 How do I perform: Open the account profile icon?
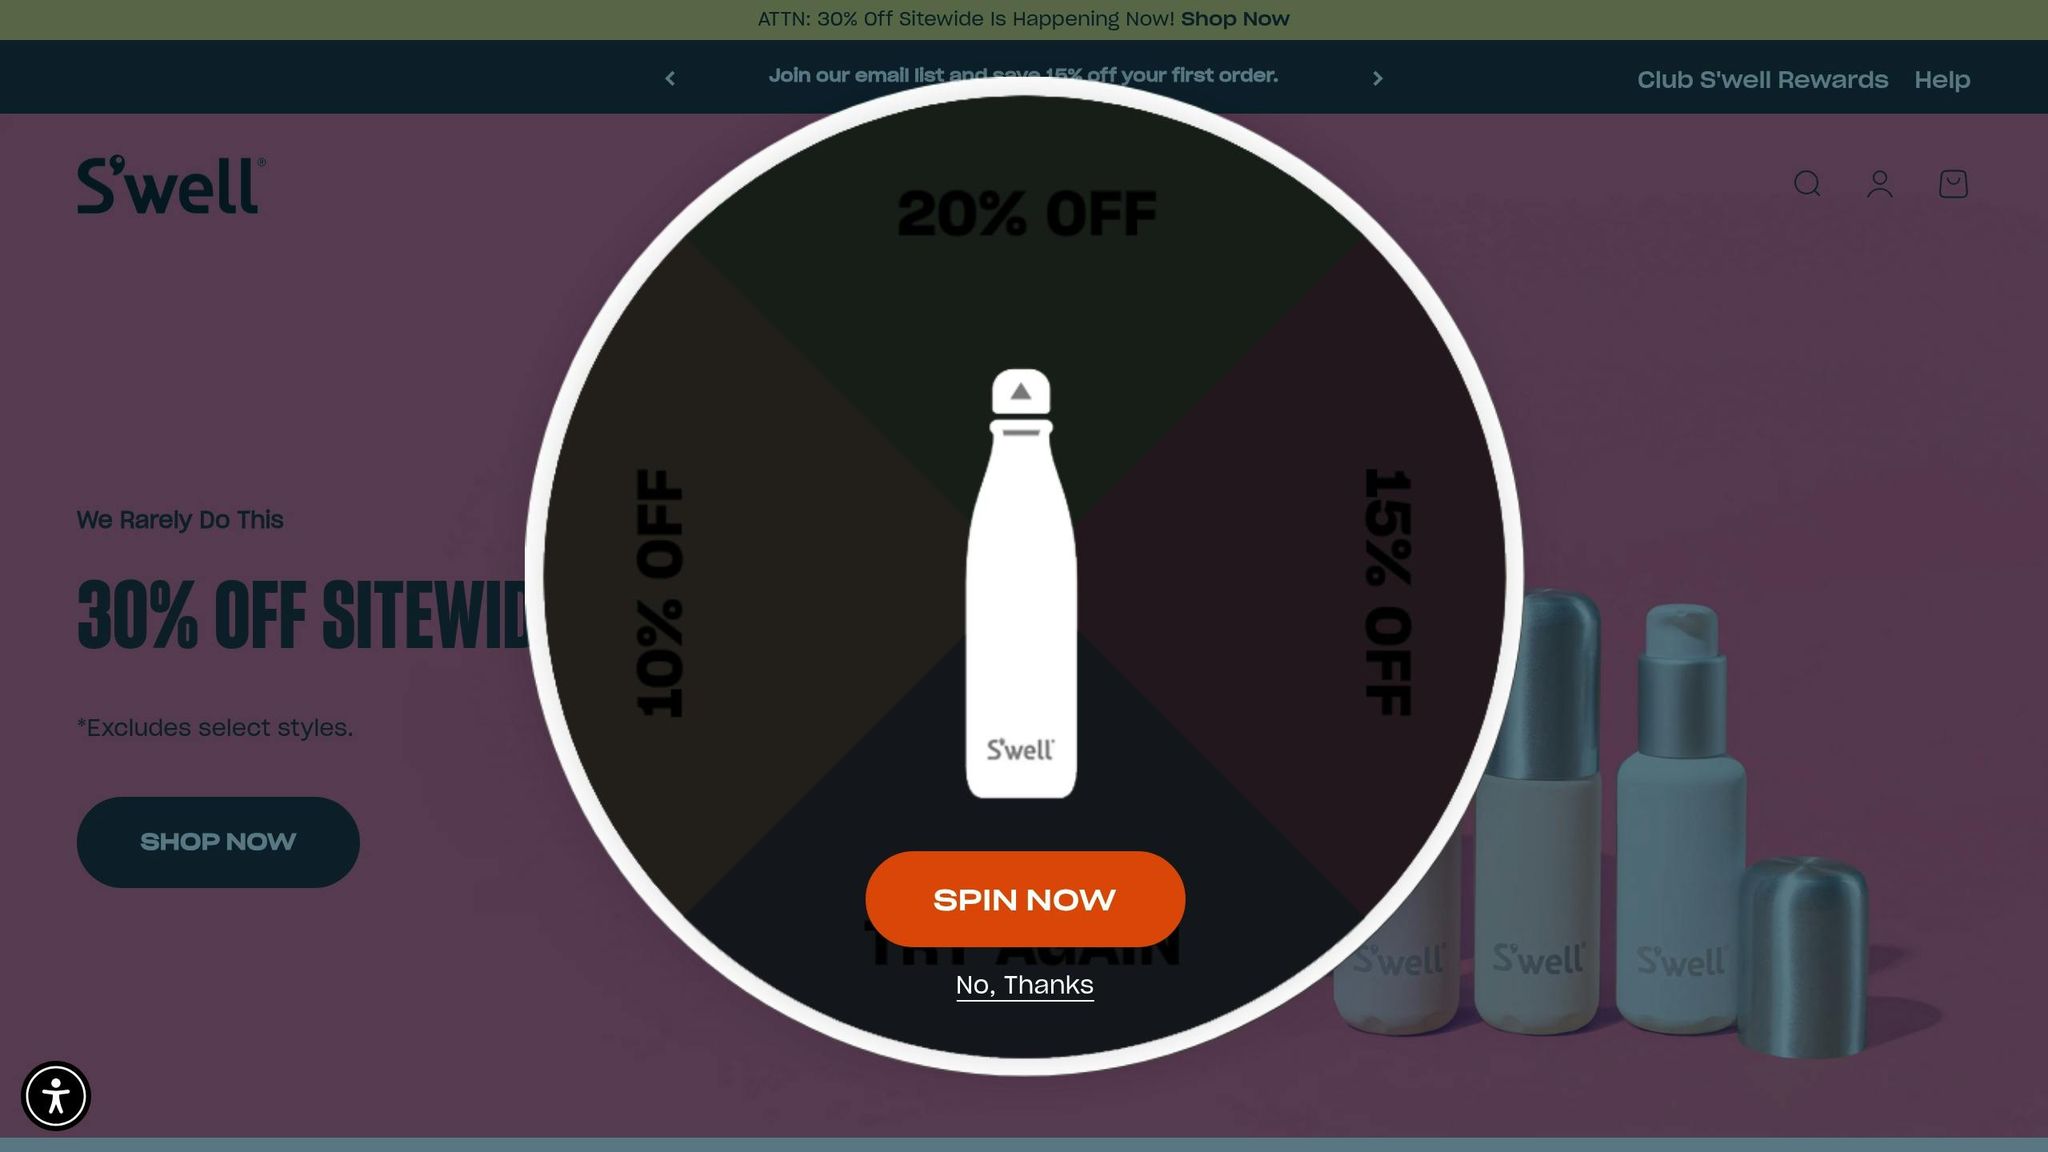pyautogui.click(x=1880, y=184)
